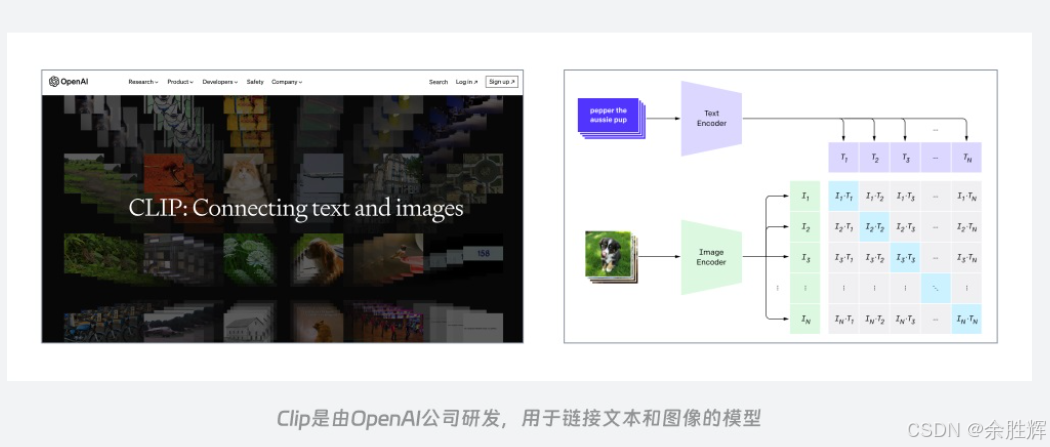Click the puppy photo in the diagram
The width and height of the screenshot is (1050, 447).
pyautogui.click(x=610, y=256)
